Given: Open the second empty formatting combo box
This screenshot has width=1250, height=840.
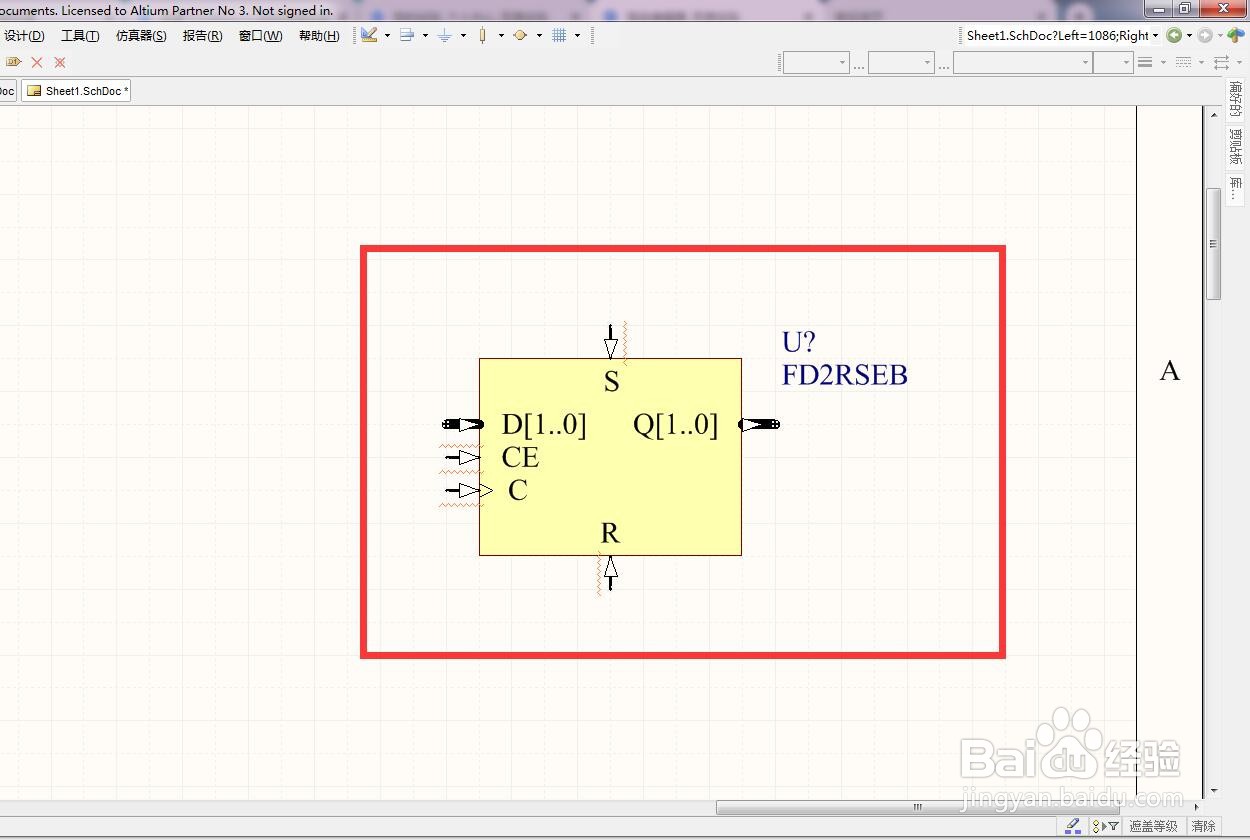Looking at the screenshot, I should (x=901, y=63).
